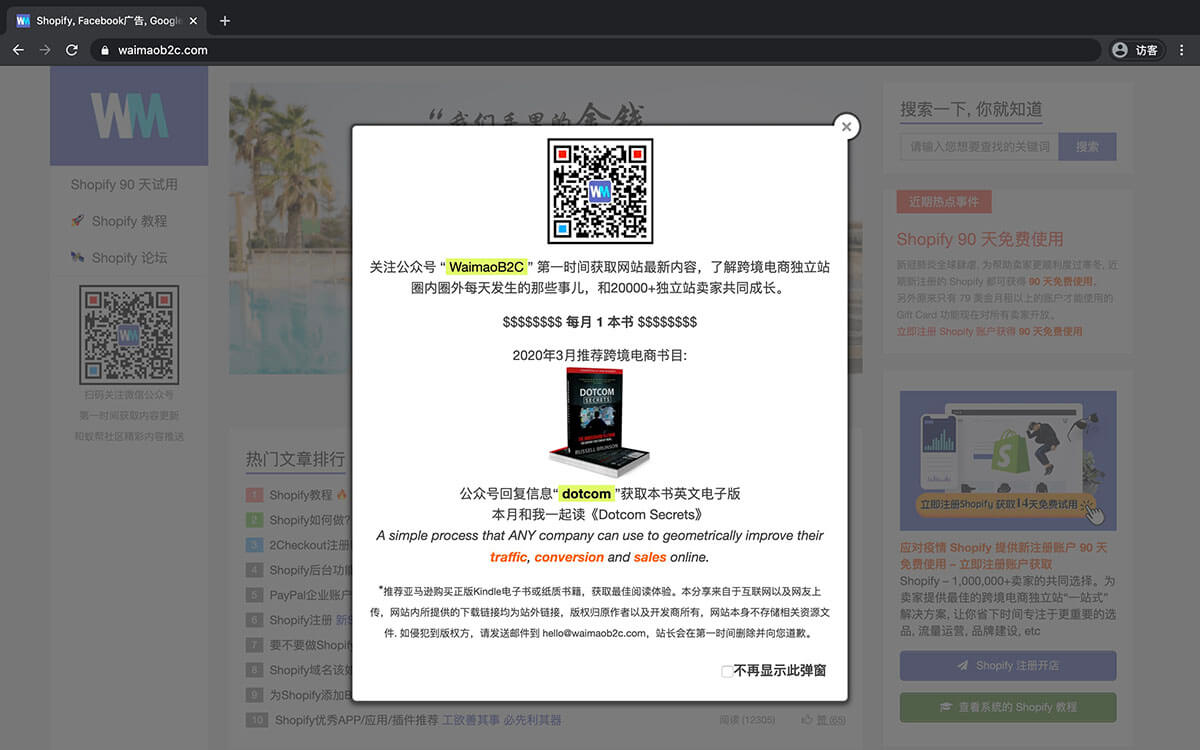Open article Shopify如何做? in ranking

tap(310, 520)
